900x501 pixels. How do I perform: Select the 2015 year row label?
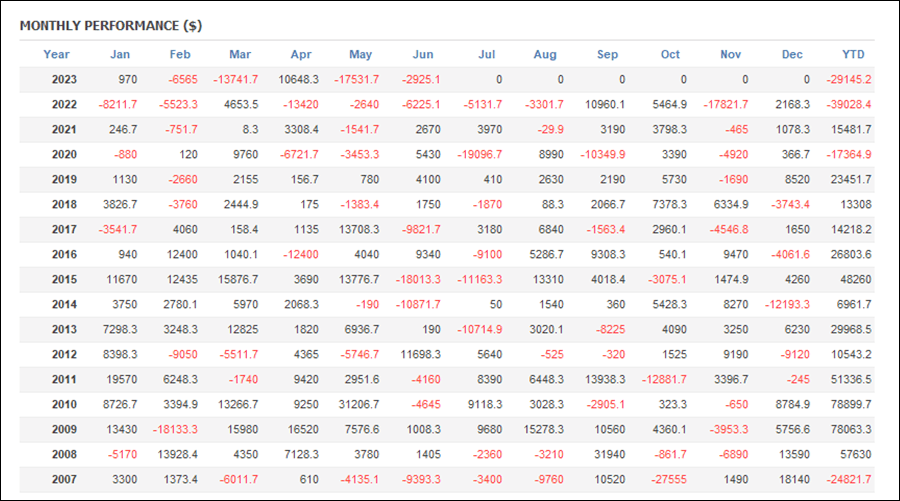tap(64, 279)
